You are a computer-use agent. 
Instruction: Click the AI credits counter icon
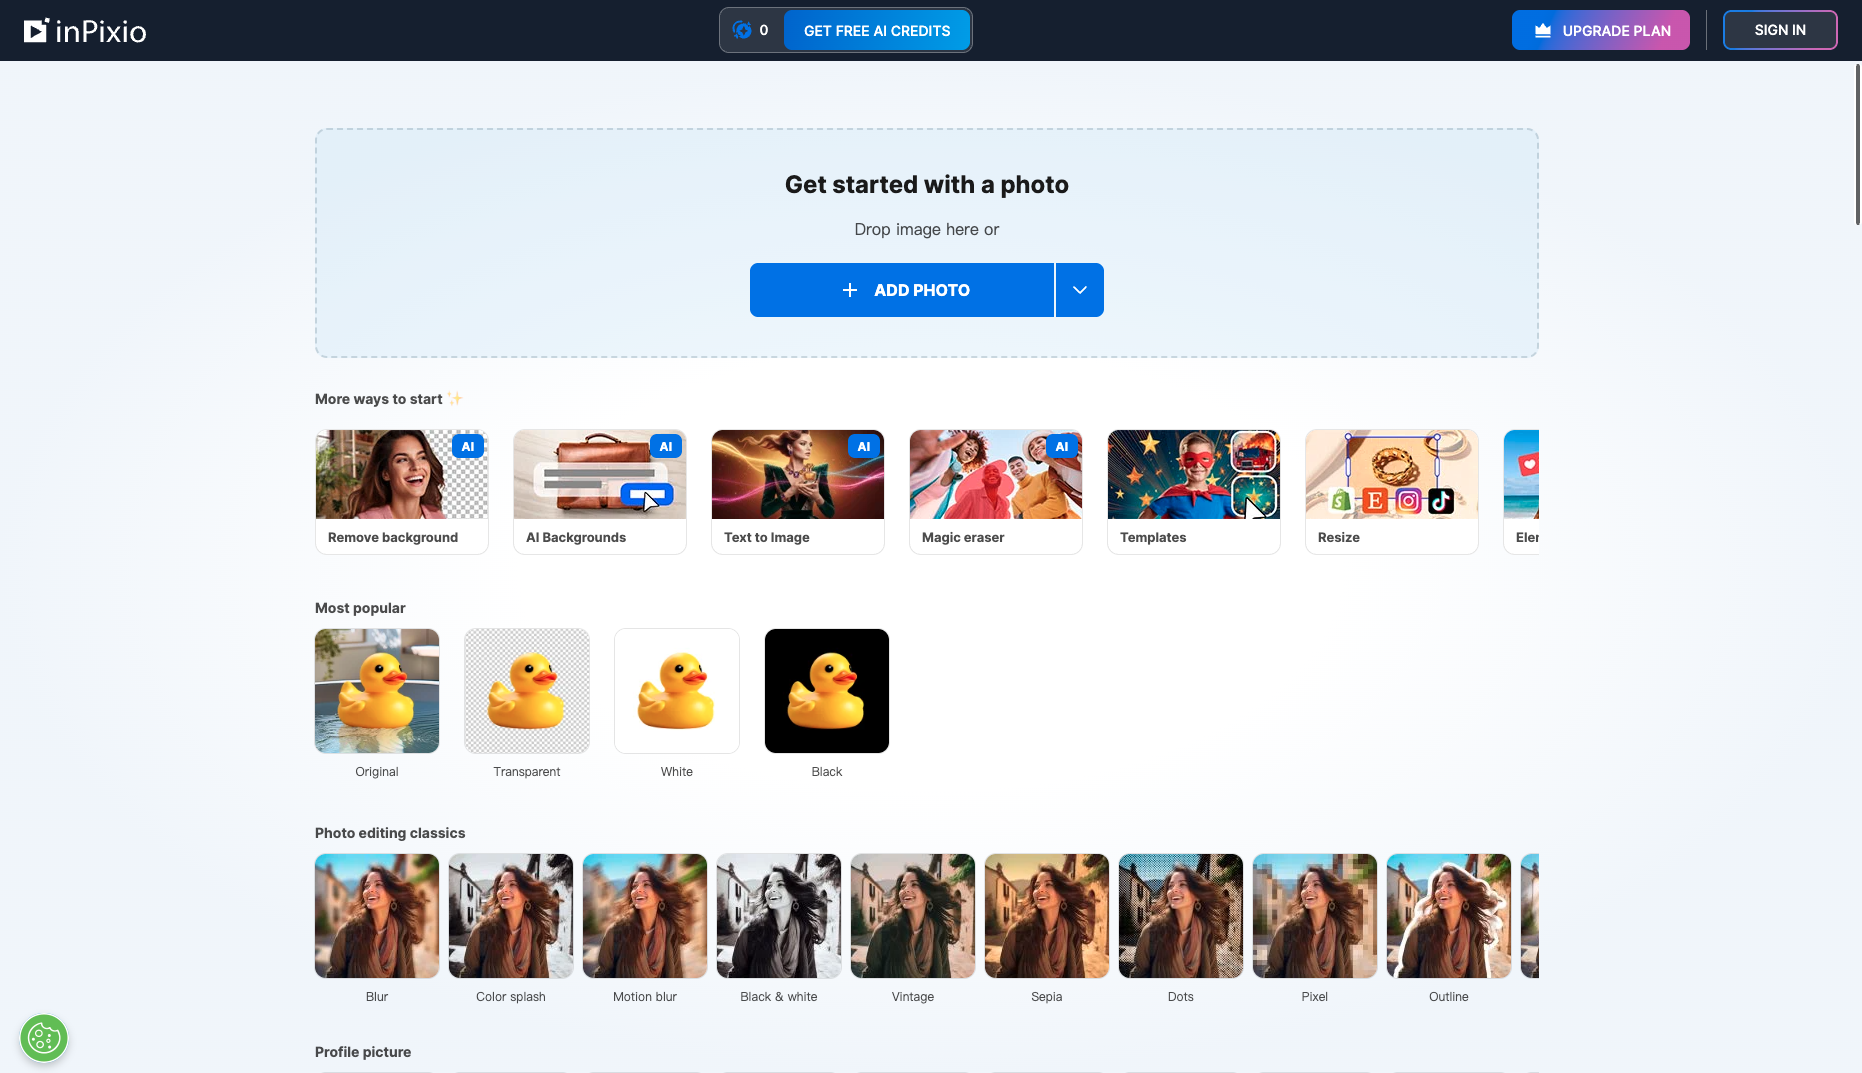pos(742,30)
